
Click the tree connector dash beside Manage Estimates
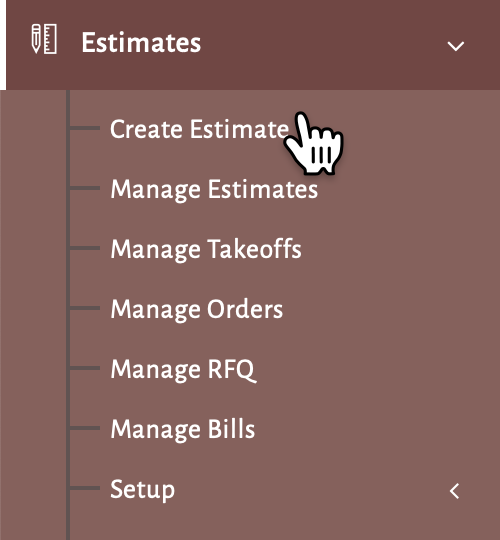[85, 188]
